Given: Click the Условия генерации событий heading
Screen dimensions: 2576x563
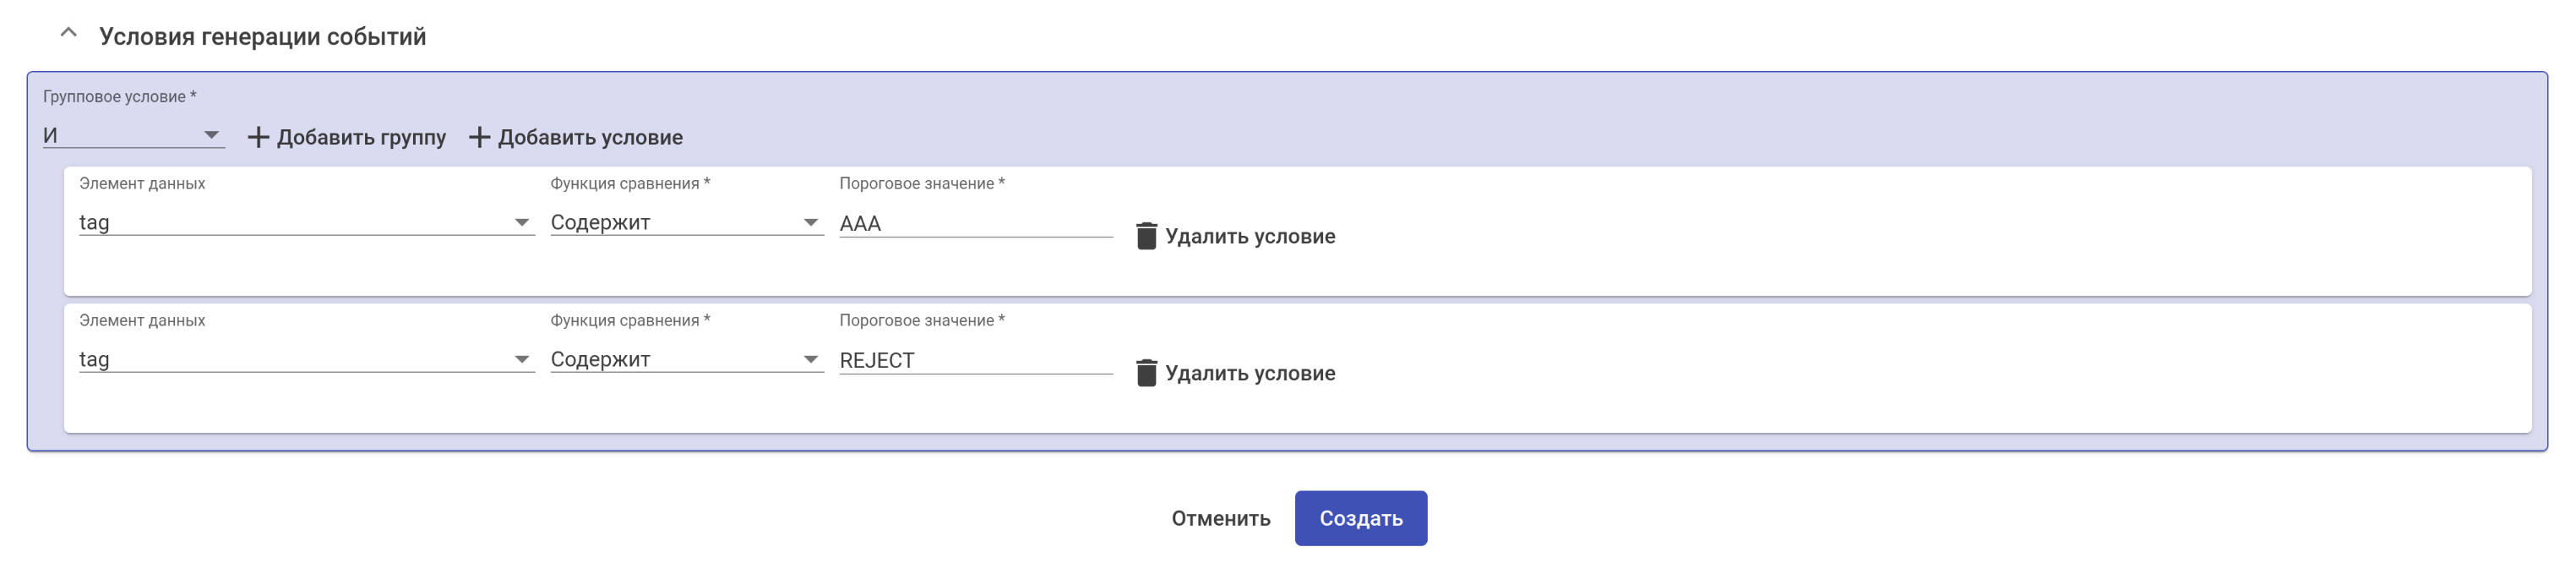Looking at the screenshot, I should click(262, 37).
